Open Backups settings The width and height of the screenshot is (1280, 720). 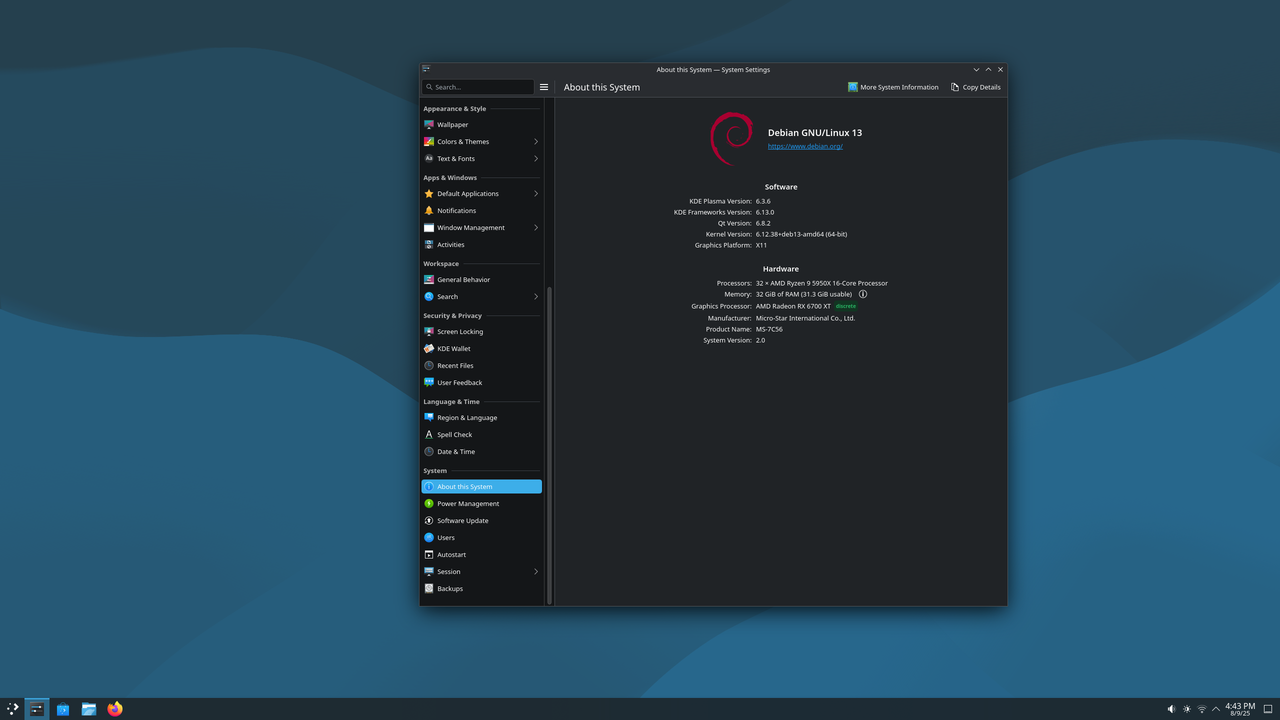click(x=481, y=589)
